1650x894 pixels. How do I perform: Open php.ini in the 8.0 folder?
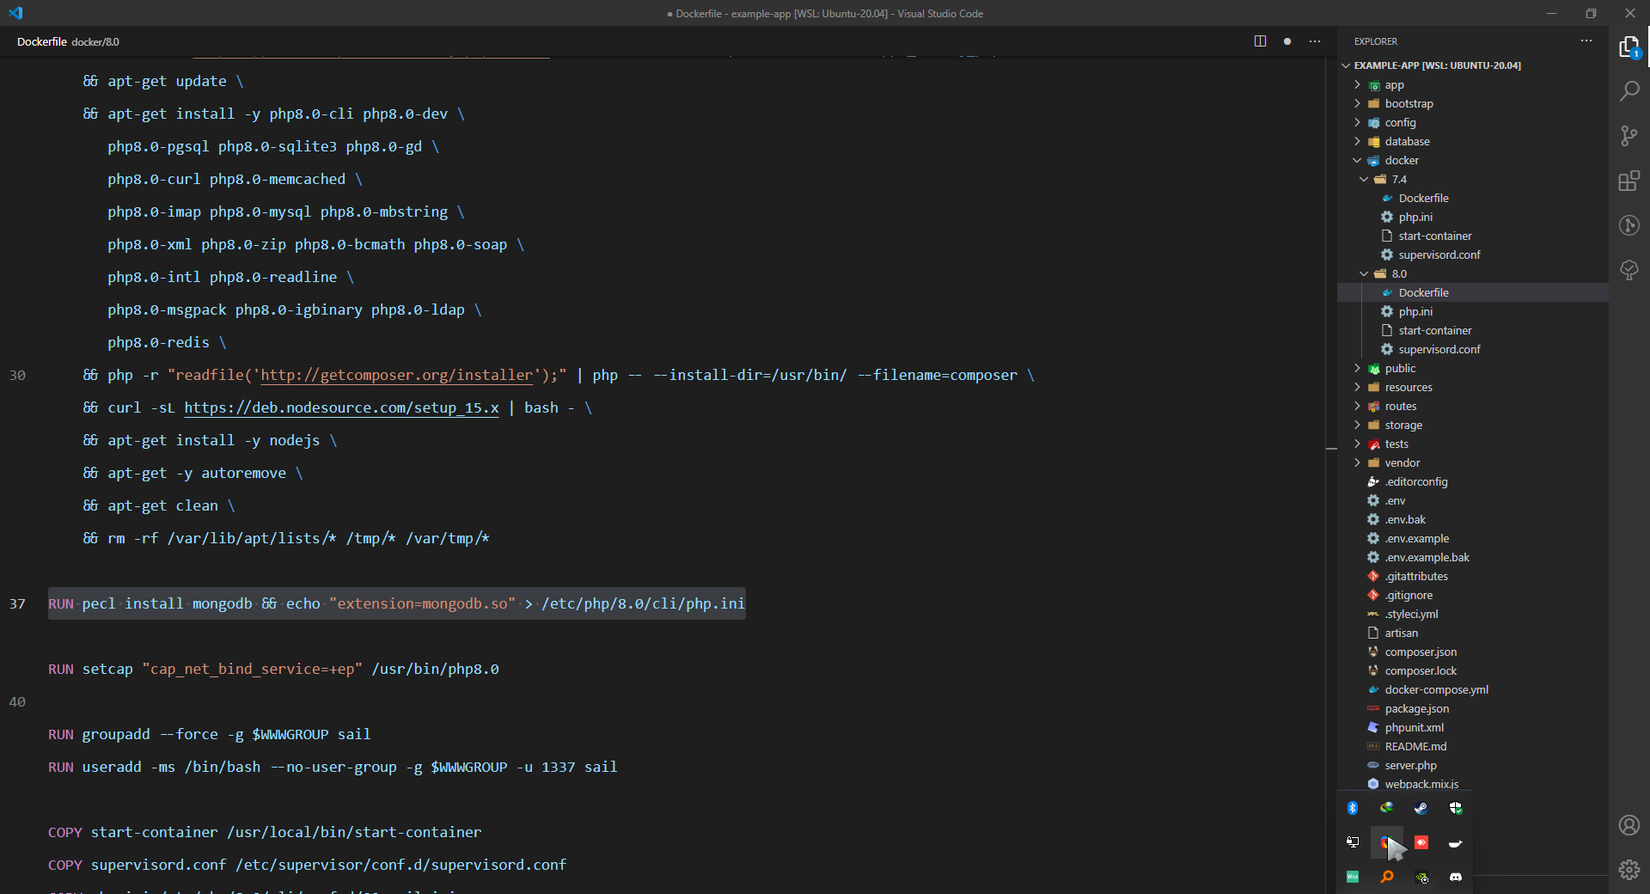click(x=1415, y=312)
